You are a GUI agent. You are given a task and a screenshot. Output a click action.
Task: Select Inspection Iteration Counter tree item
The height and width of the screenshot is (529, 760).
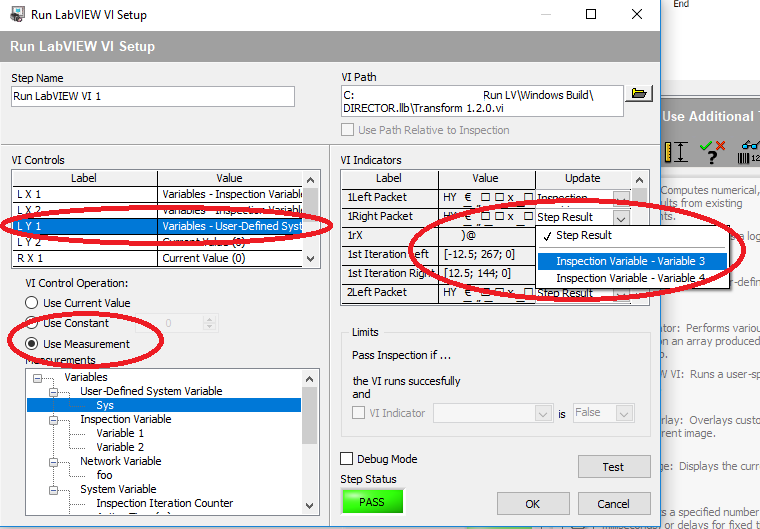coord(164,503)
